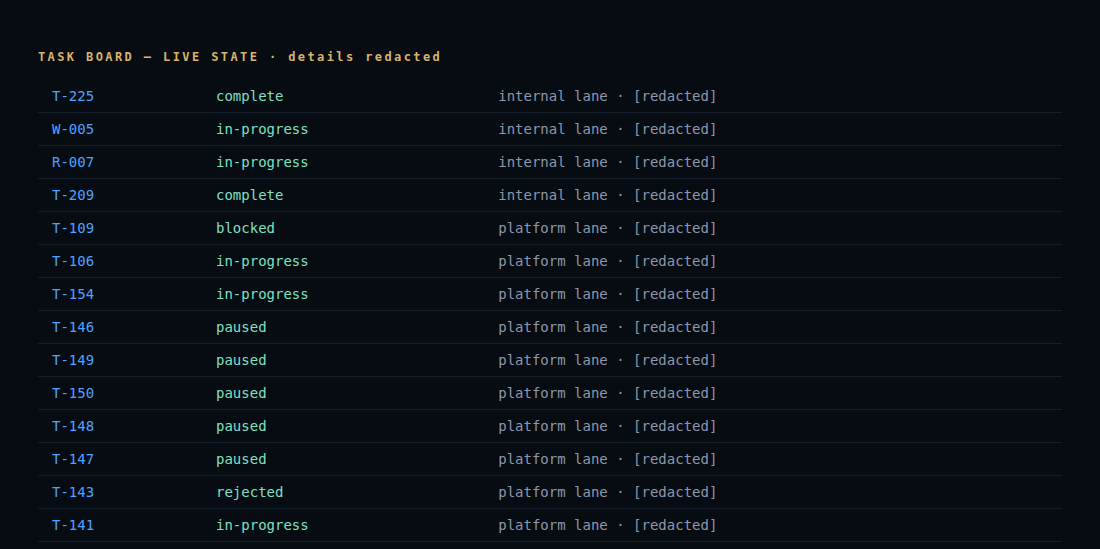Select the W-005 task row ID
This screenshot has width=1100, height=549.
pyautogui.click(x=73, y=129)
